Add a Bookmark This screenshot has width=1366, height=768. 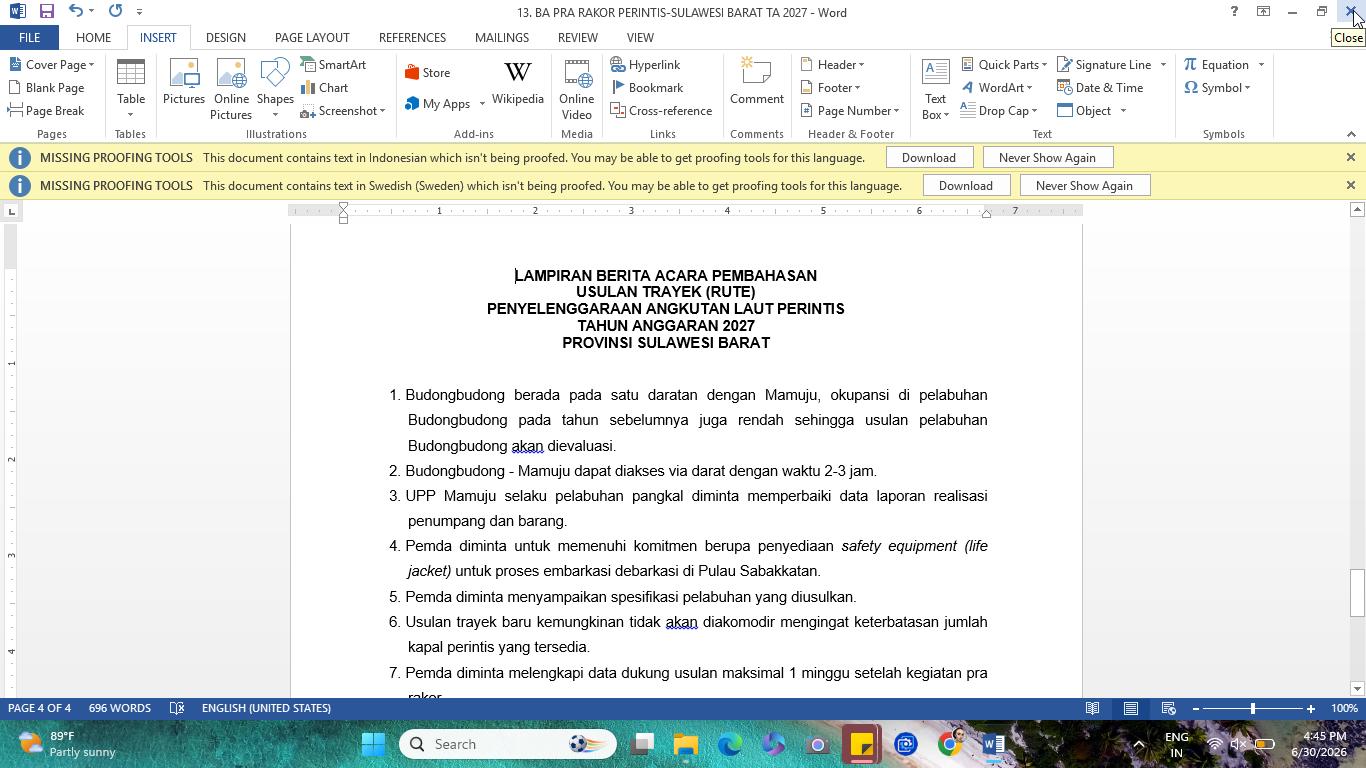click(647, 87)
